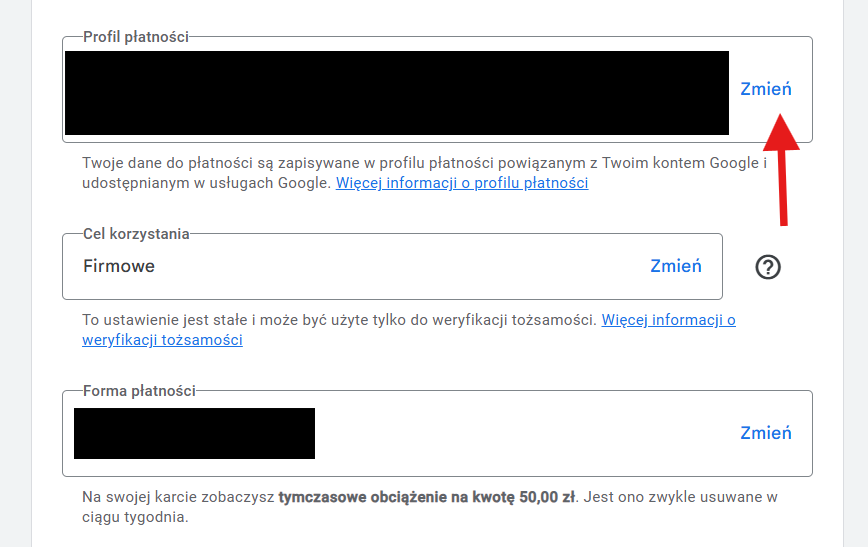Click the Forma płatności field label

point(140,391)
